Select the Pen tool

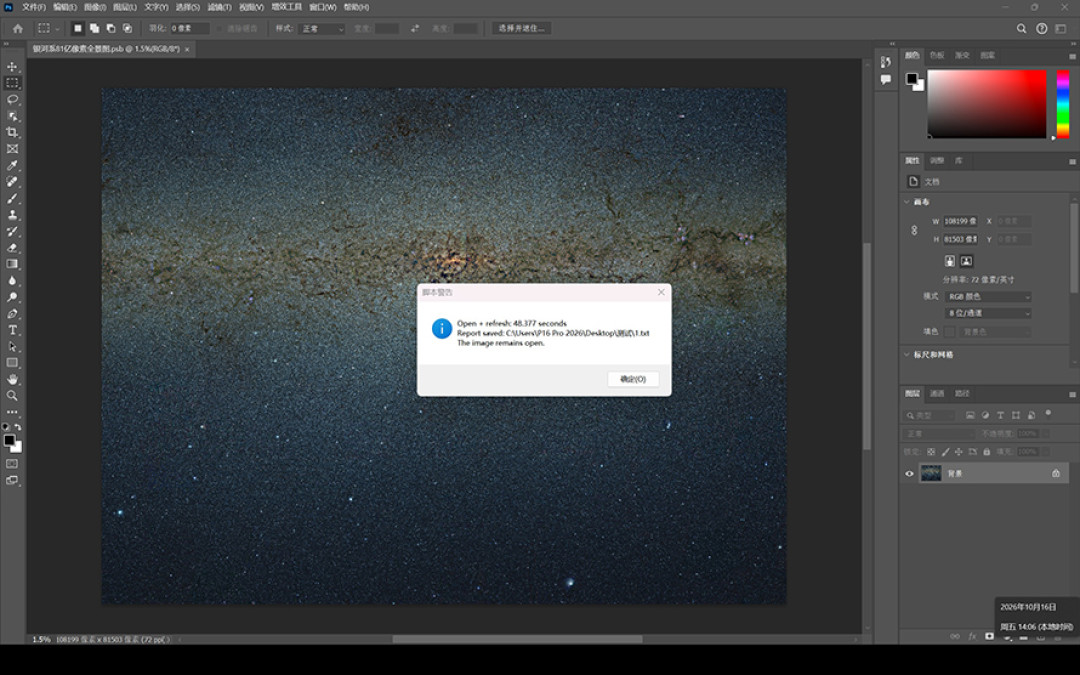point(12,313)
